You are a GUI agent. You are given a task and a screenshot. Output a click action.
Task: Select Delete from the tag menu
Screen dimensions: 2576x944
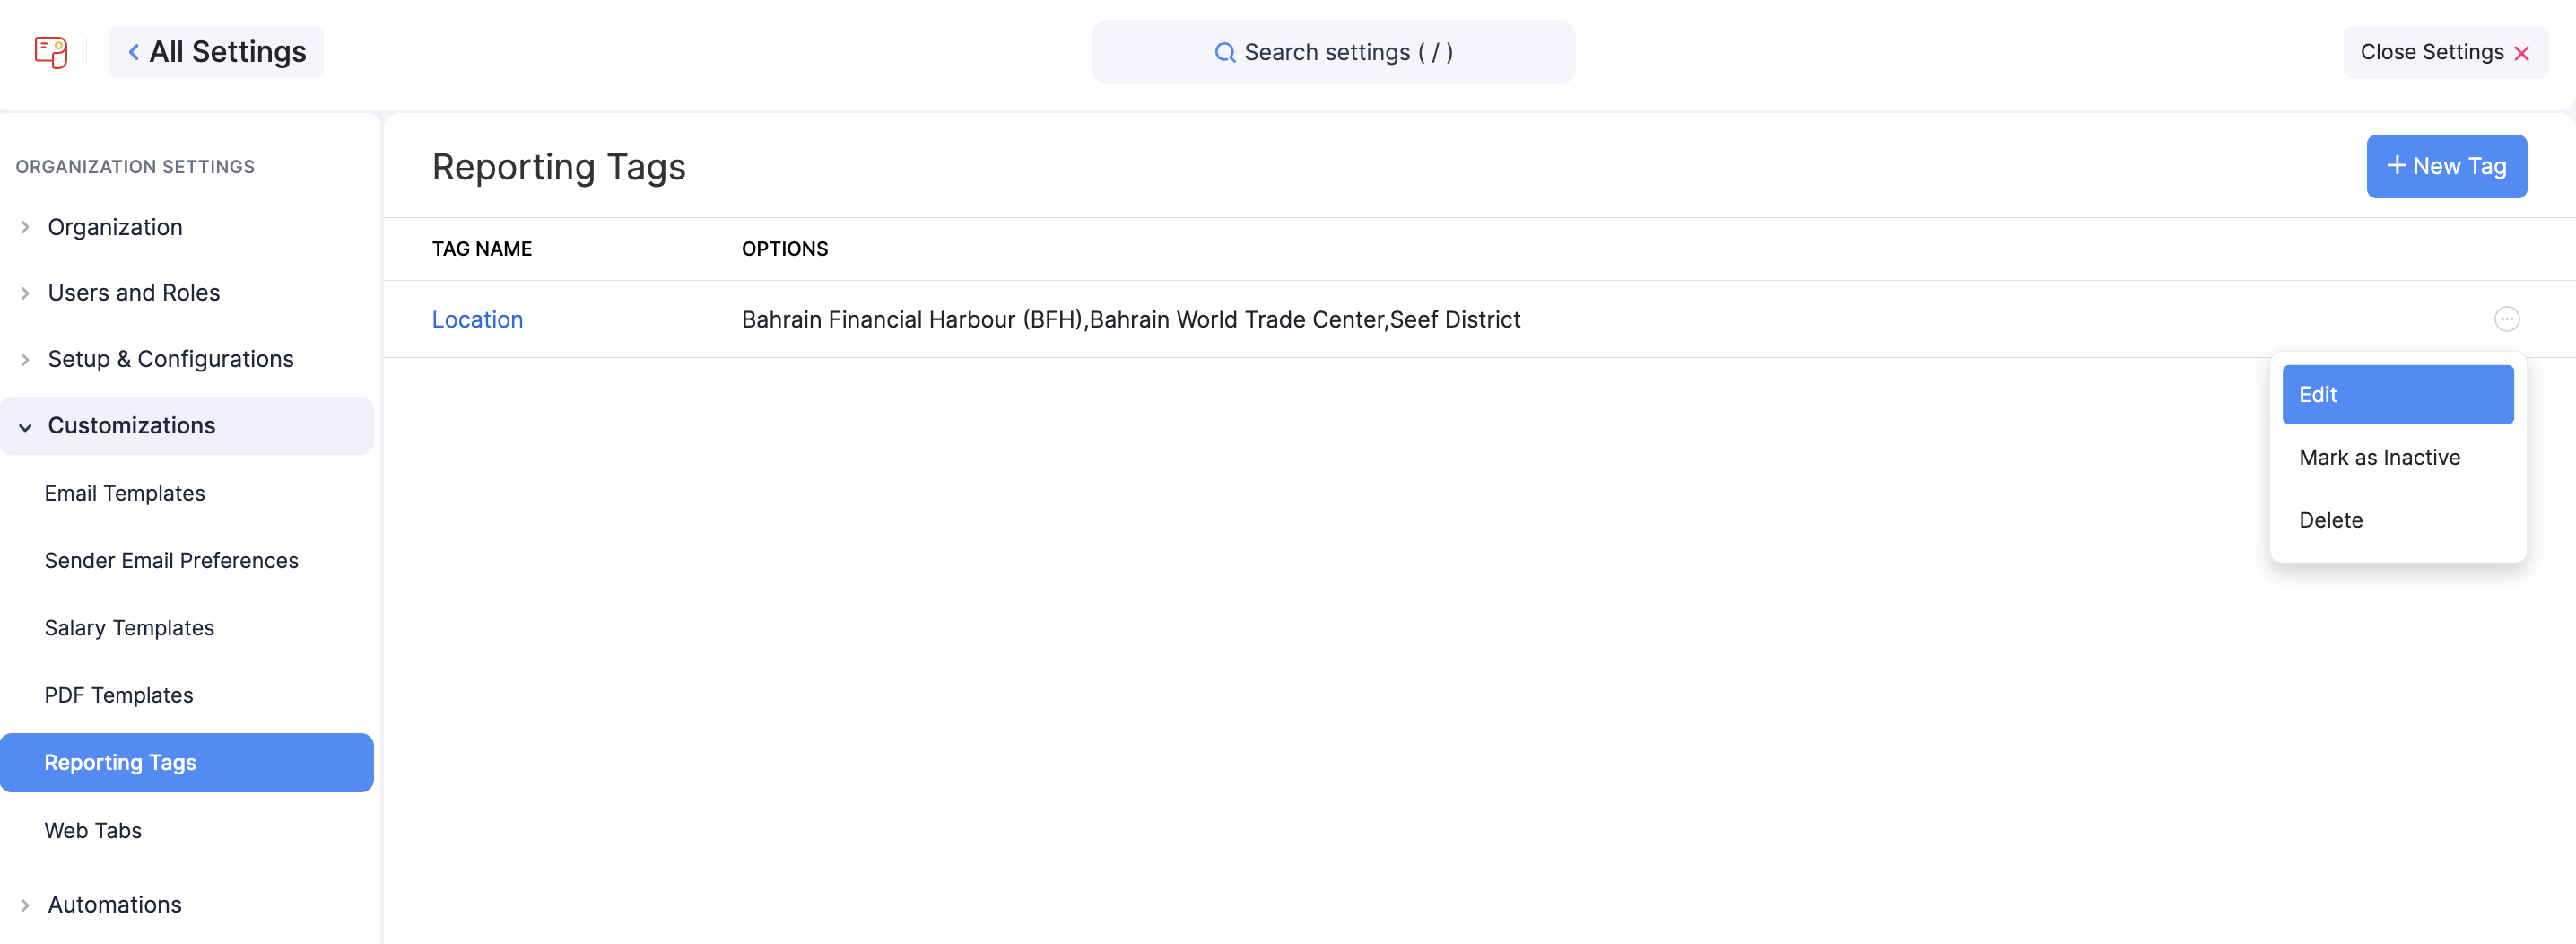click(x=2330, y=521)
